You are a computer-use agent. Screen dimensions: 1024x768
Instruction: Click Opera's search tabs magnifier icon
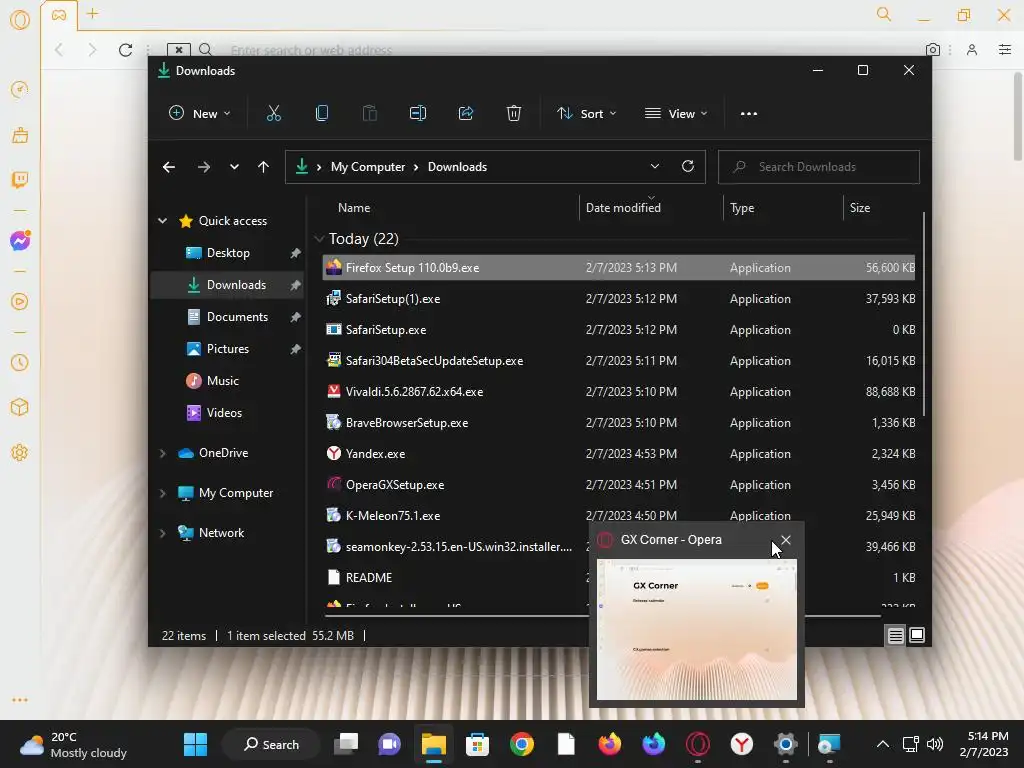[884, 14]
